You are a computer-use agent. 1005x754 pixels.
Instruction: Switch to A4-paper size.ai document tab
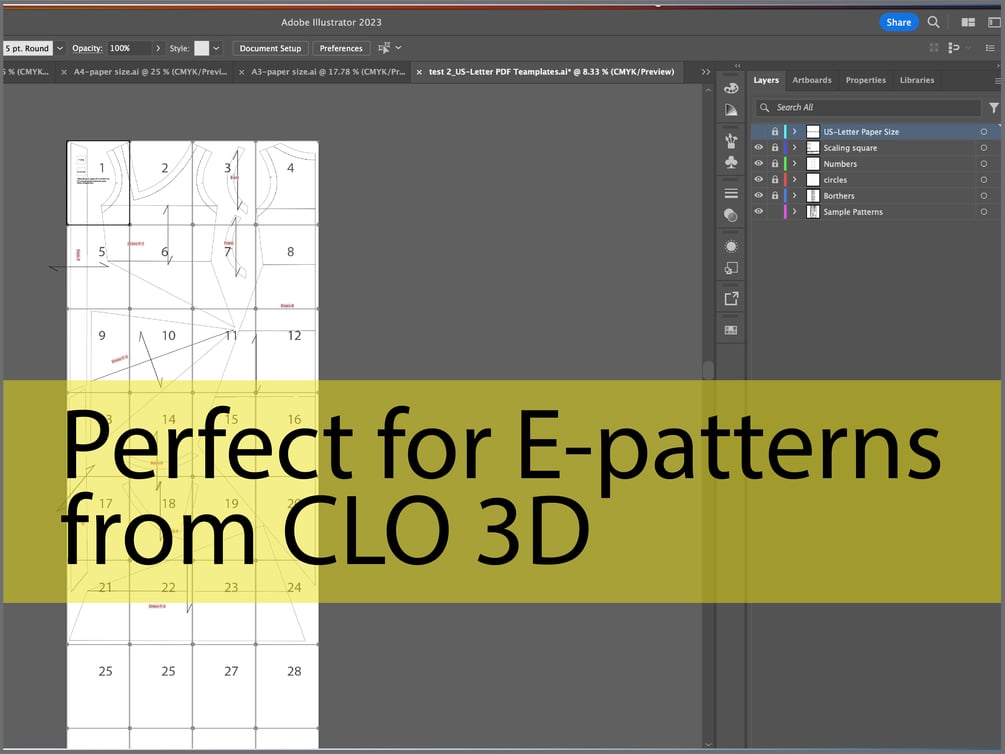pyautogui.click(x=151, y=72)
